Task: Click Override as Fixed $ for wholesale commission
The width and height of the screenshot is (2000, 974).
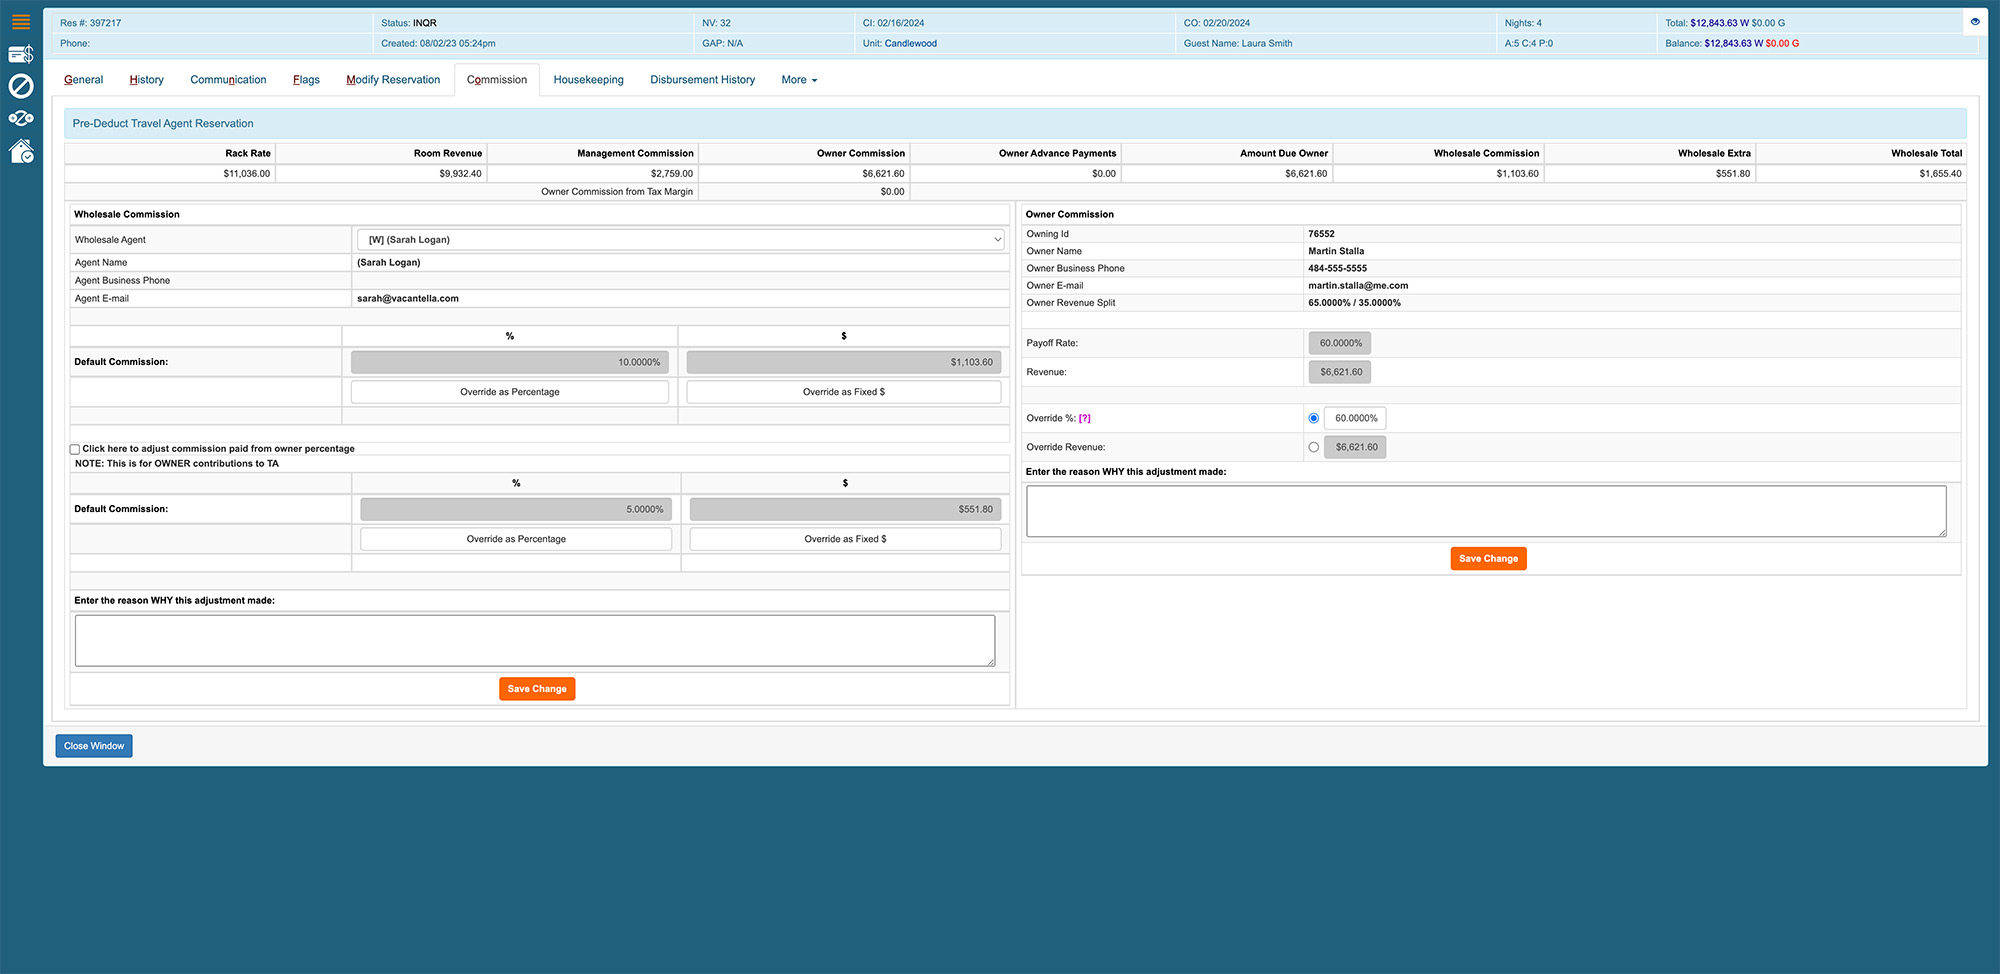Action: [844, 392]
